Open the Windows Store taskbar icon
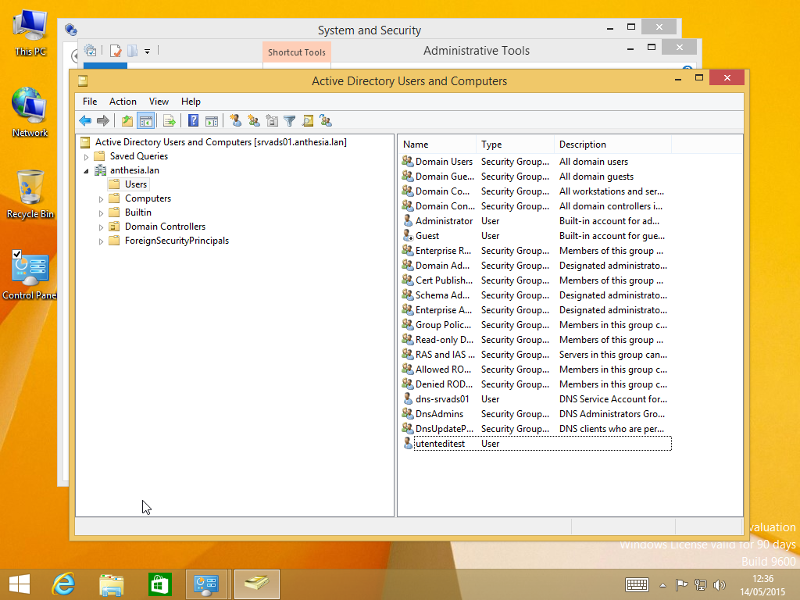The image size is (800, 600). tap(159, 585)
